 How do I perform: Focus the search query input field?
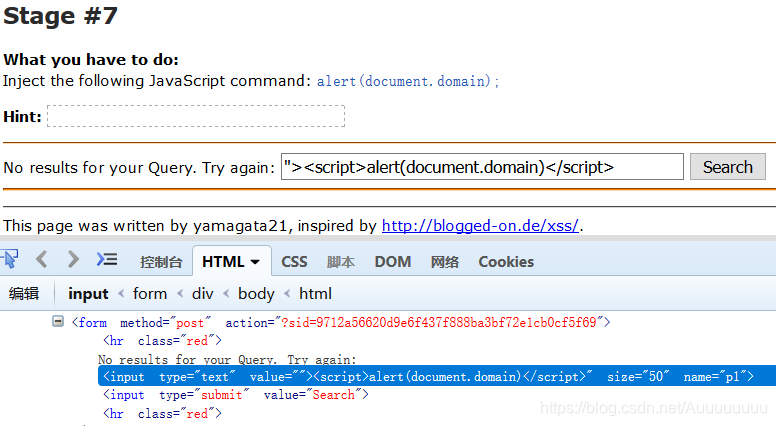point(483,167)
